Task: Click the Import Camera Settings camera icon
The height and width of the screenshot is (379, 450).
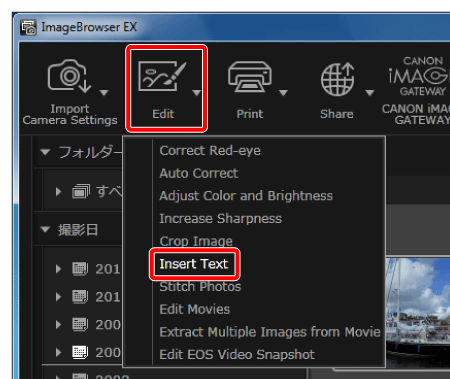Action: pyautogui.click(x=69, y=76)
